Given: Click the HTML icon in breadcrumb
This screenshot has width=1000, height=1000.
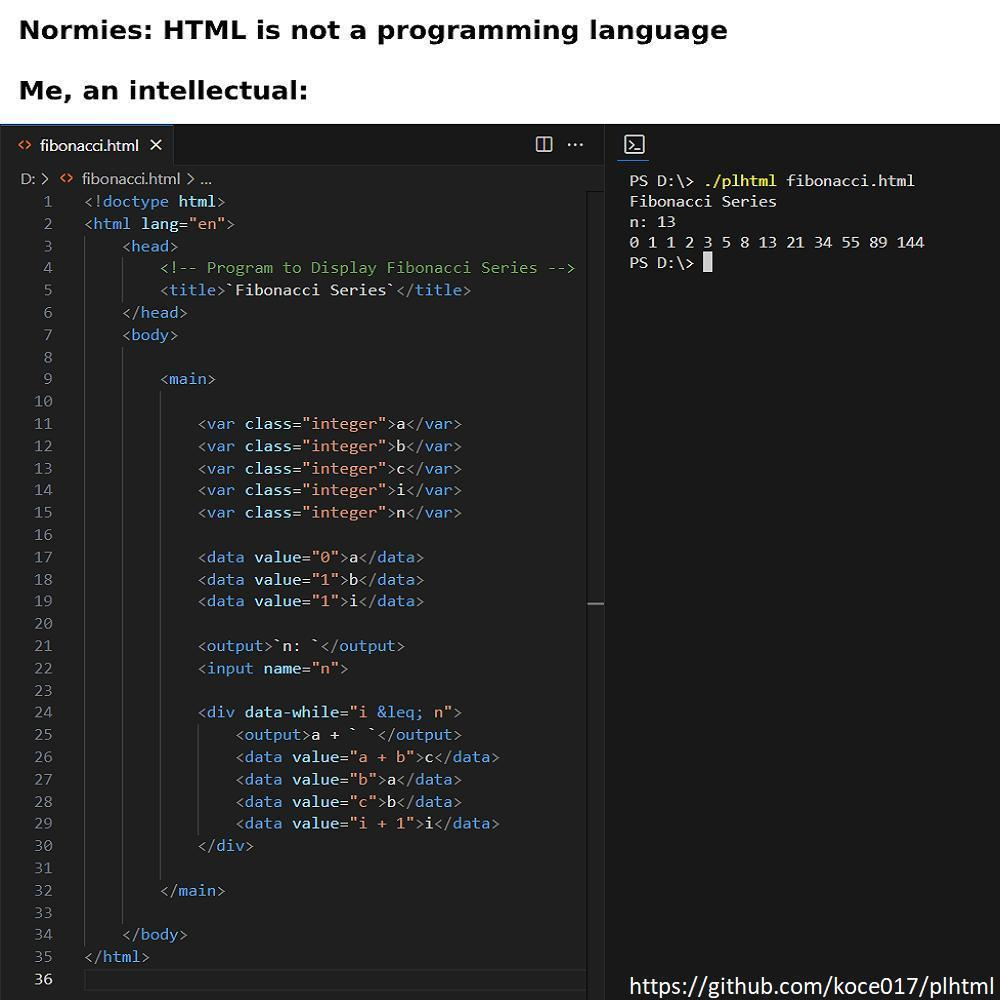Looking at the screenshot, I should [66, 179].
